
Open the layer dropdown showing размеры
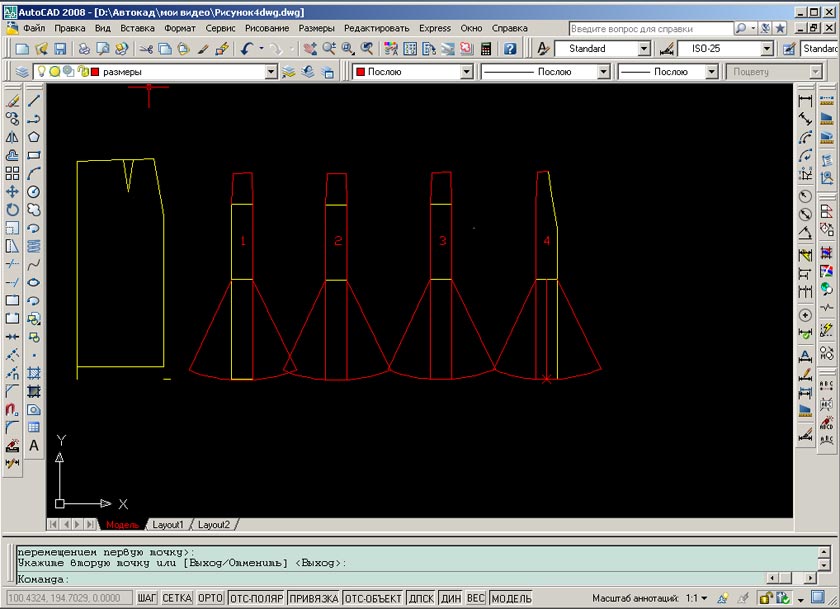point(271,72)
